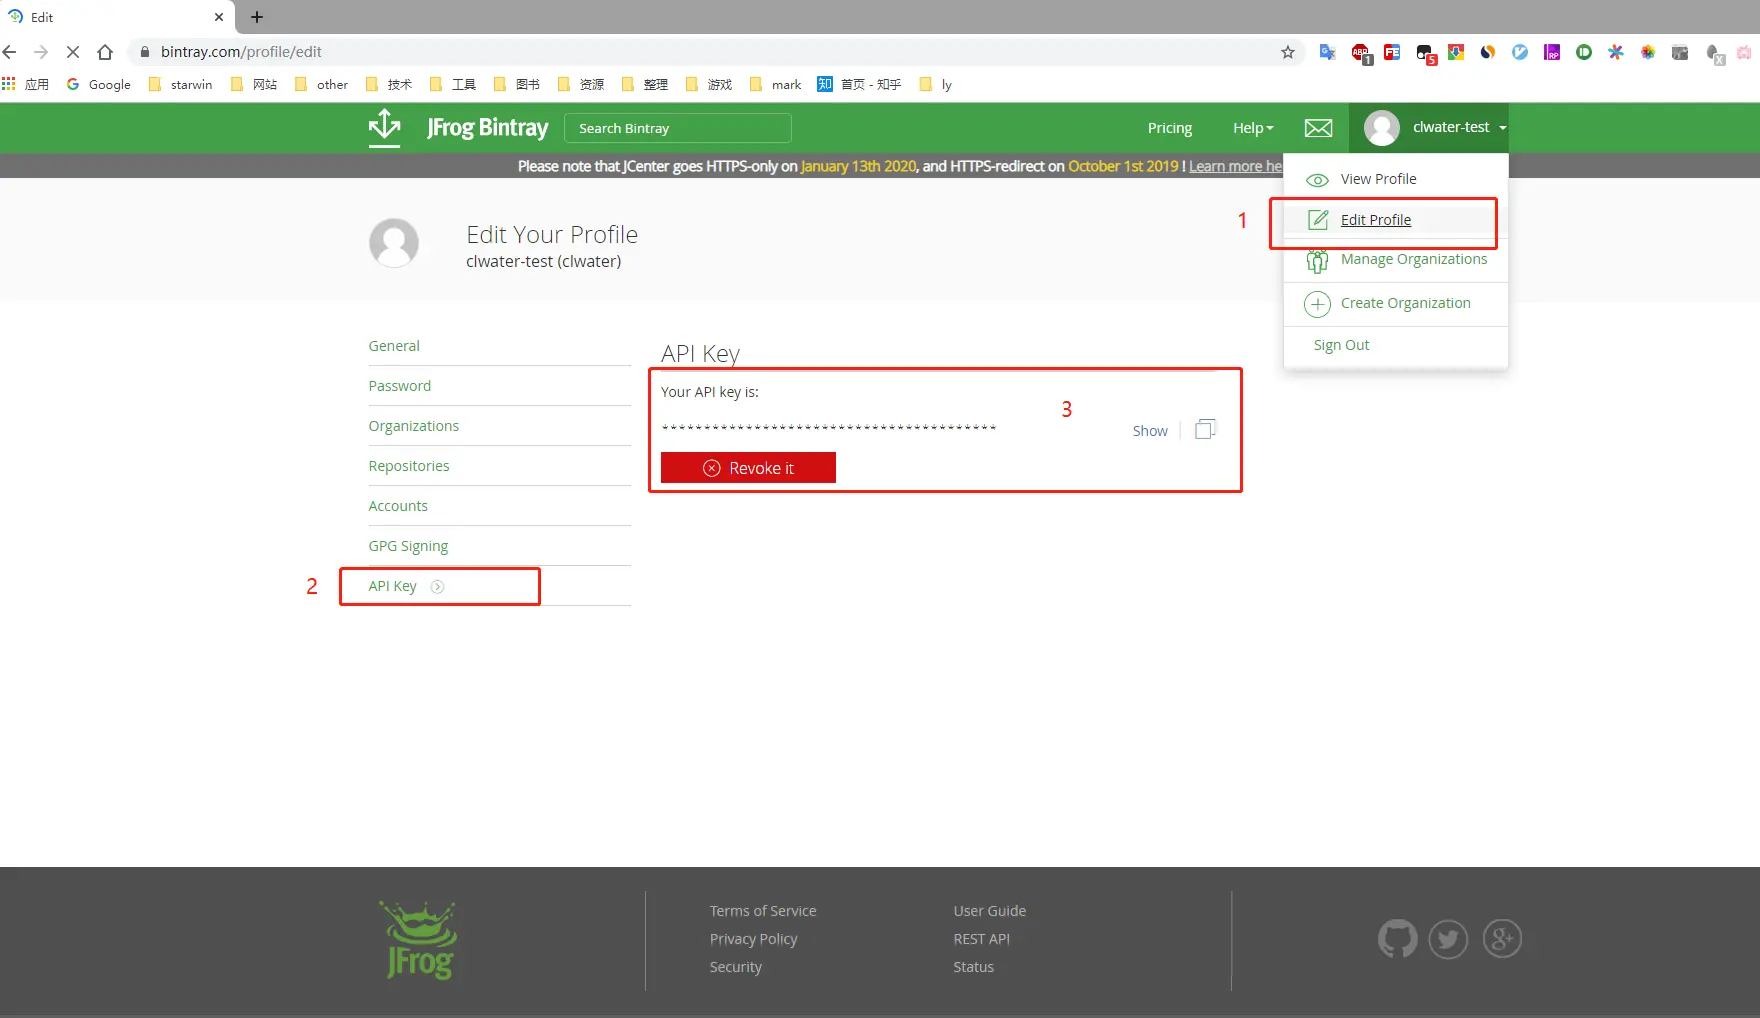Open the General settings tab
This screenshot has width=1760, height=1018.
(394, 346)
